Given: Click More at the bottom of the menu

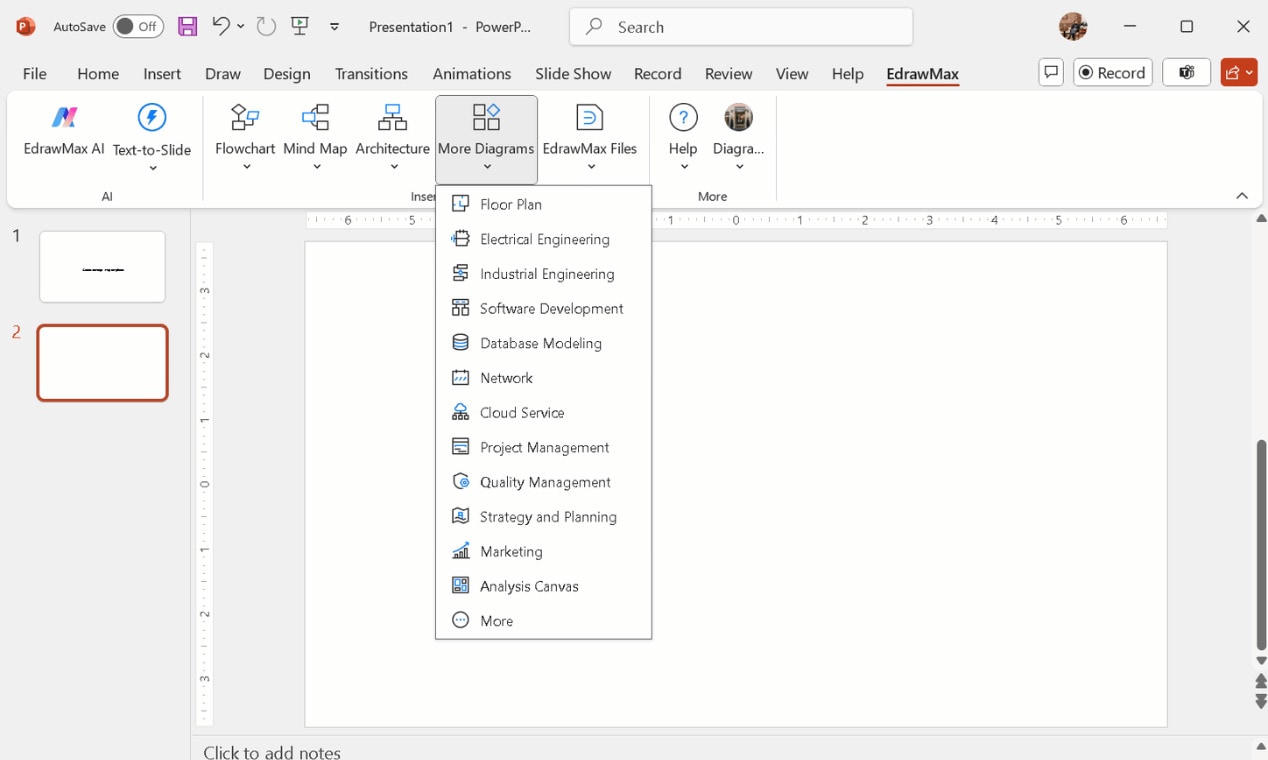Looking at the screenshot, I should (x=544, y=621).
